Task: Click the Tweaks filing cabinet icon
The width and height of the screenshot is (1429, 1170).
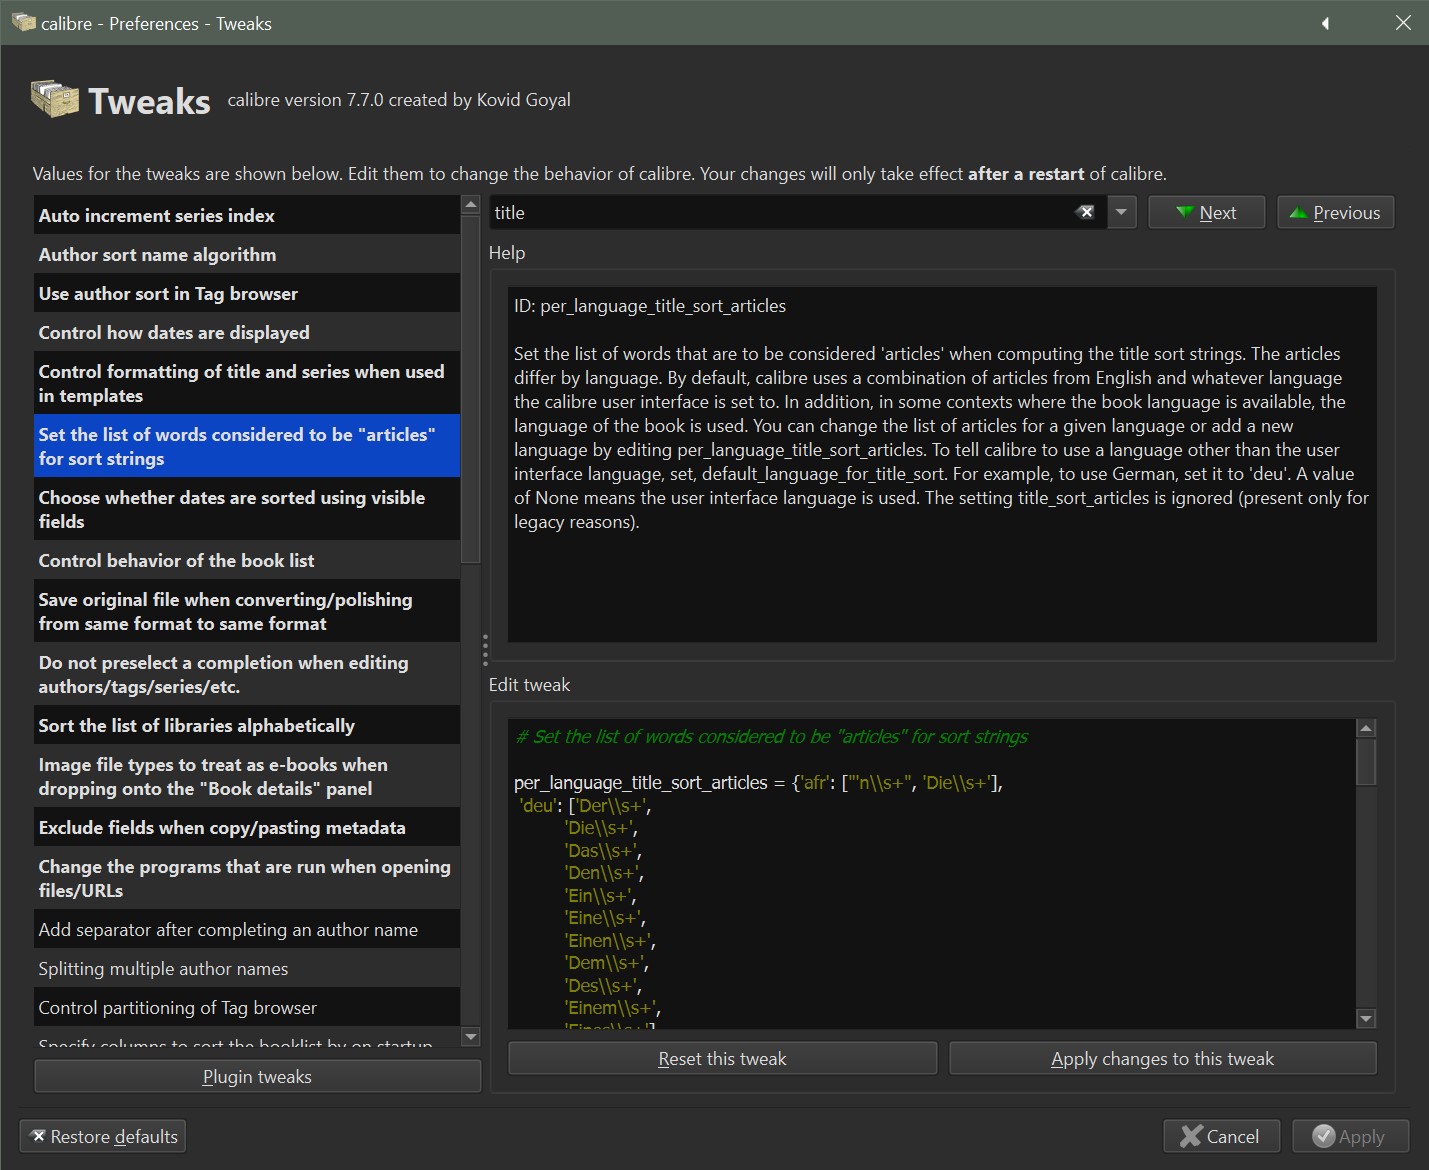Action: tap(55, 99)
